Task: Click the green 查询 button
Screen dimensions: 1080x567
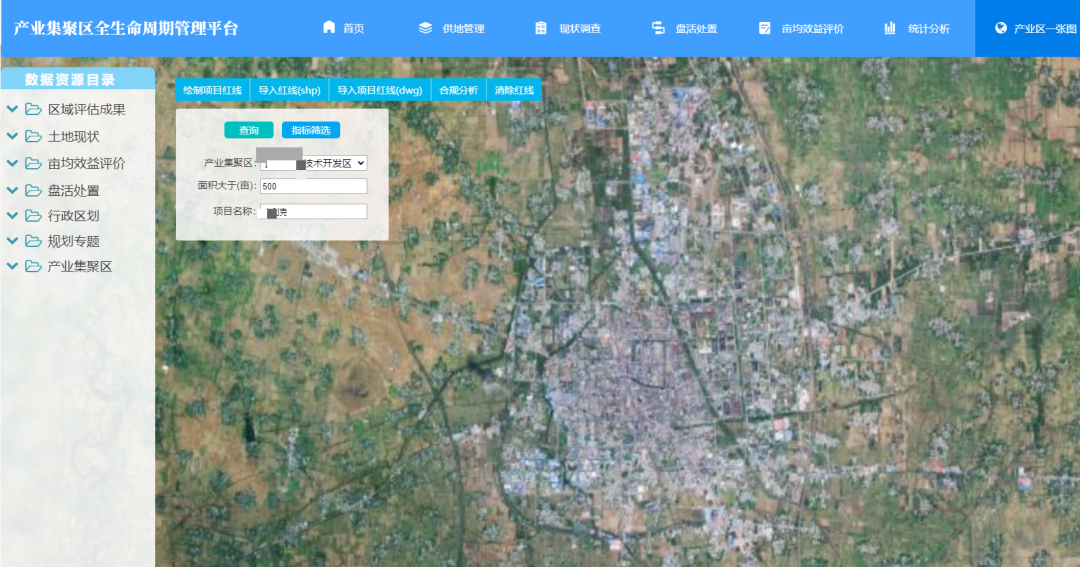Action: click(249, 130)
